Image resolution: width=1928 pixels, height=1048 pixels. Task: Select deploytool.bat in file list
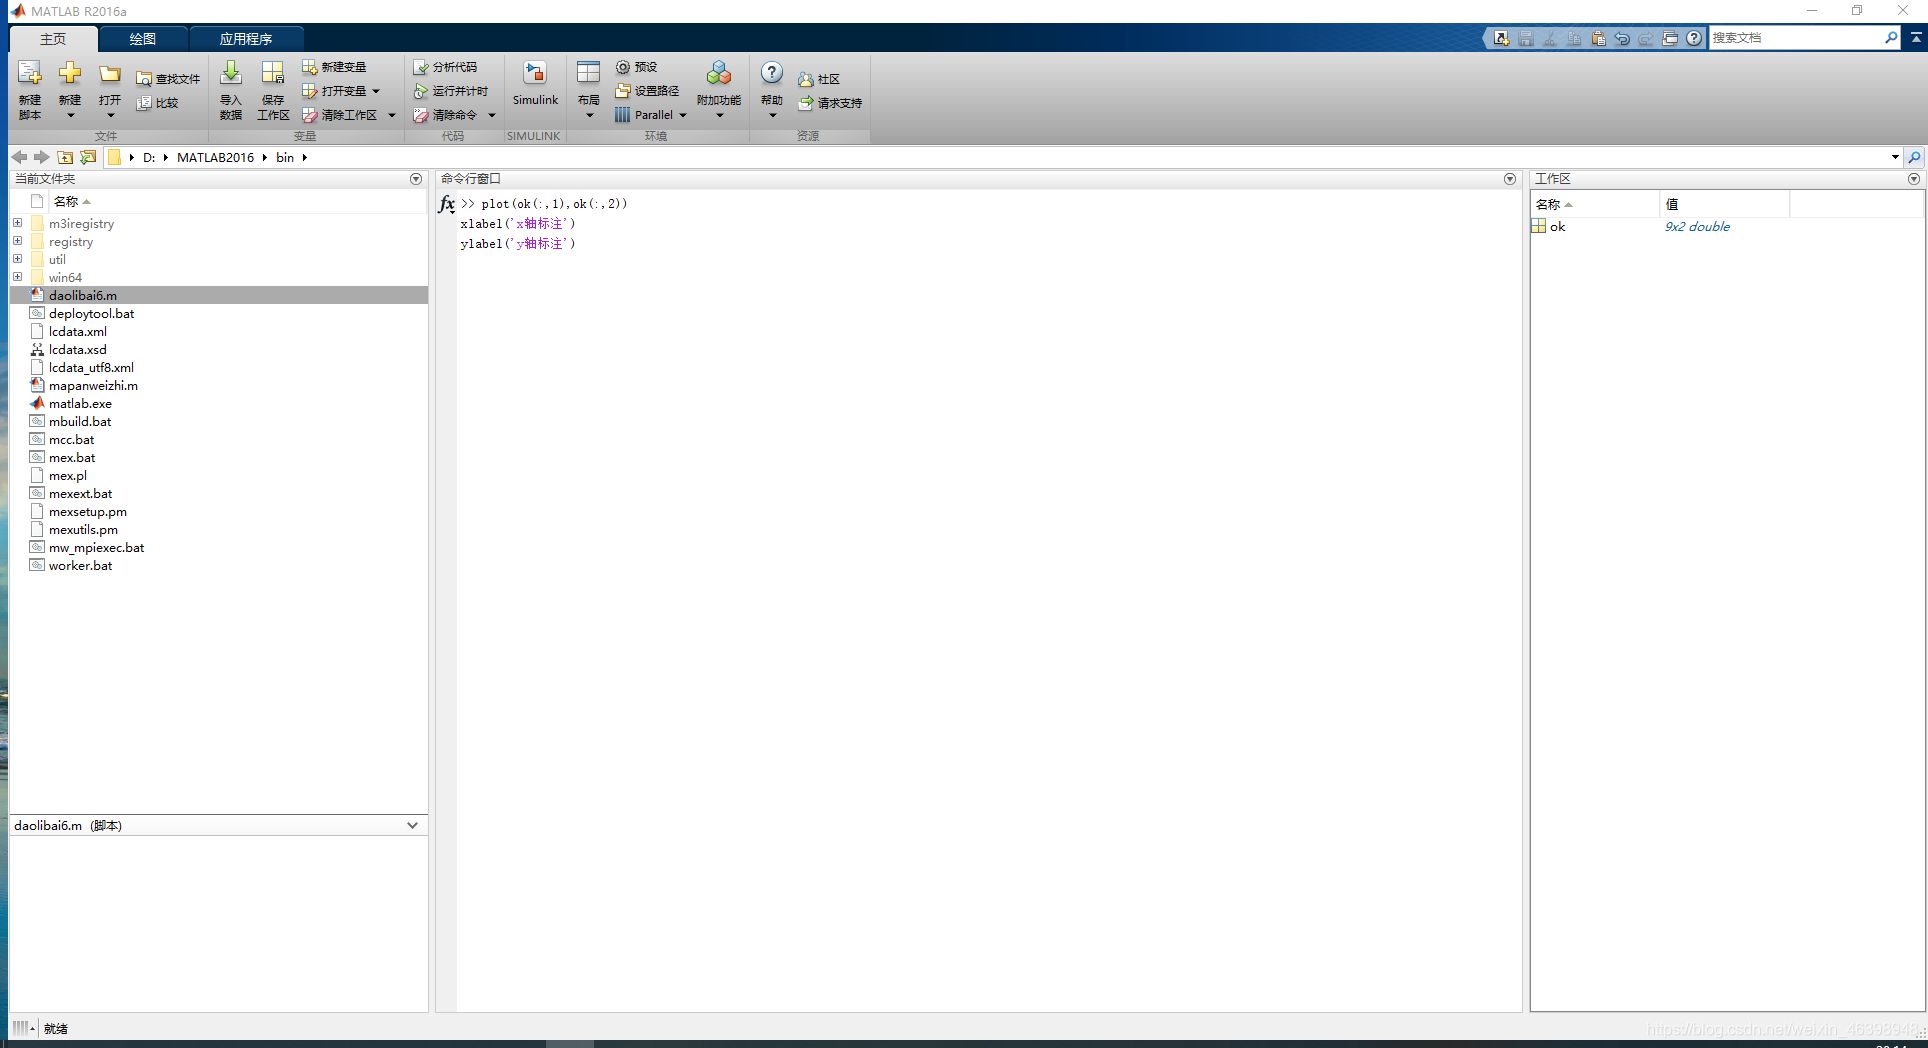tap(219, 313)
